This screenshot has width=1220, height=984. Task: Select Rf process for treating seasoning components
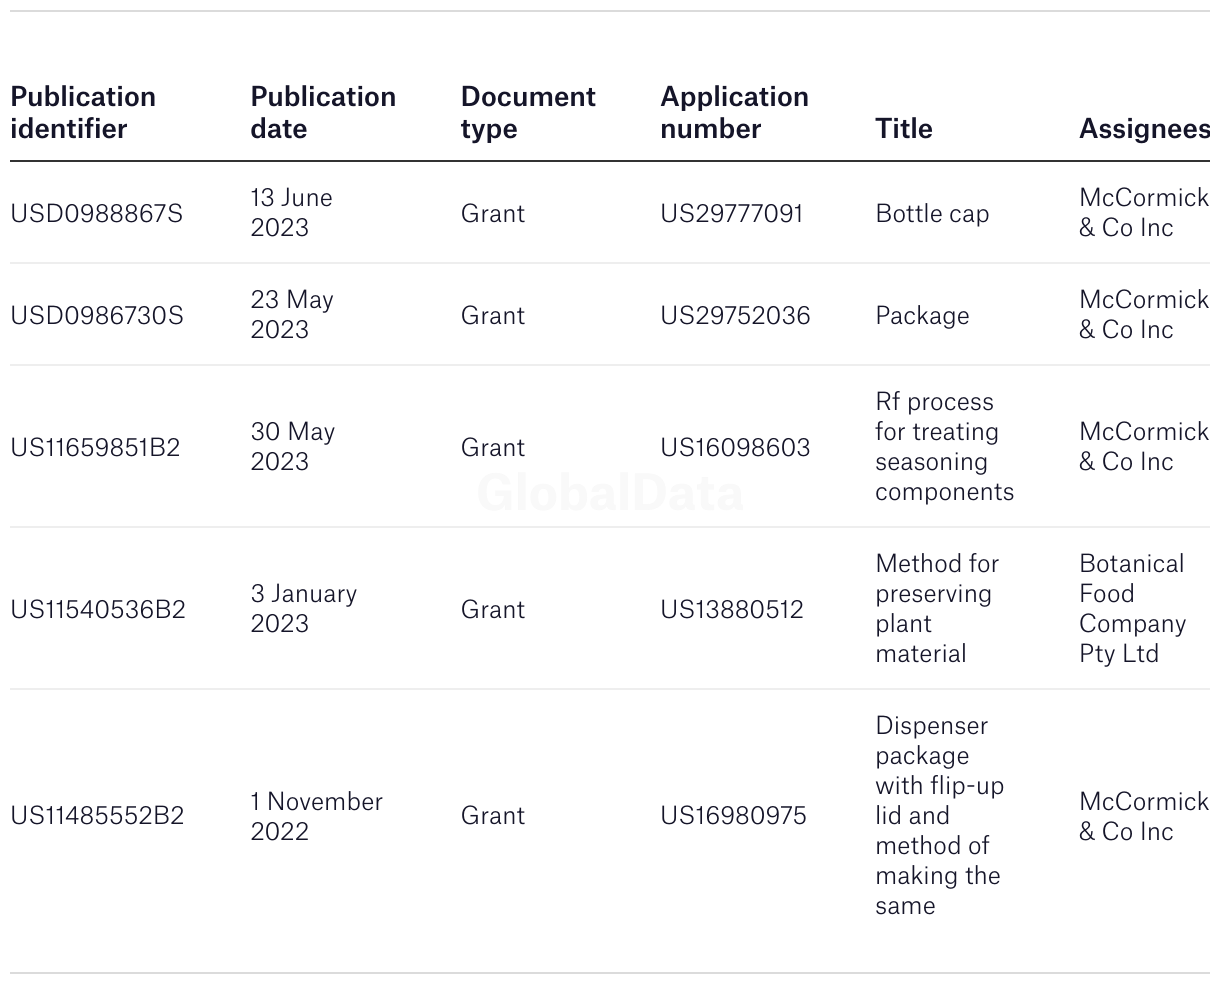[x=944, y=447]
